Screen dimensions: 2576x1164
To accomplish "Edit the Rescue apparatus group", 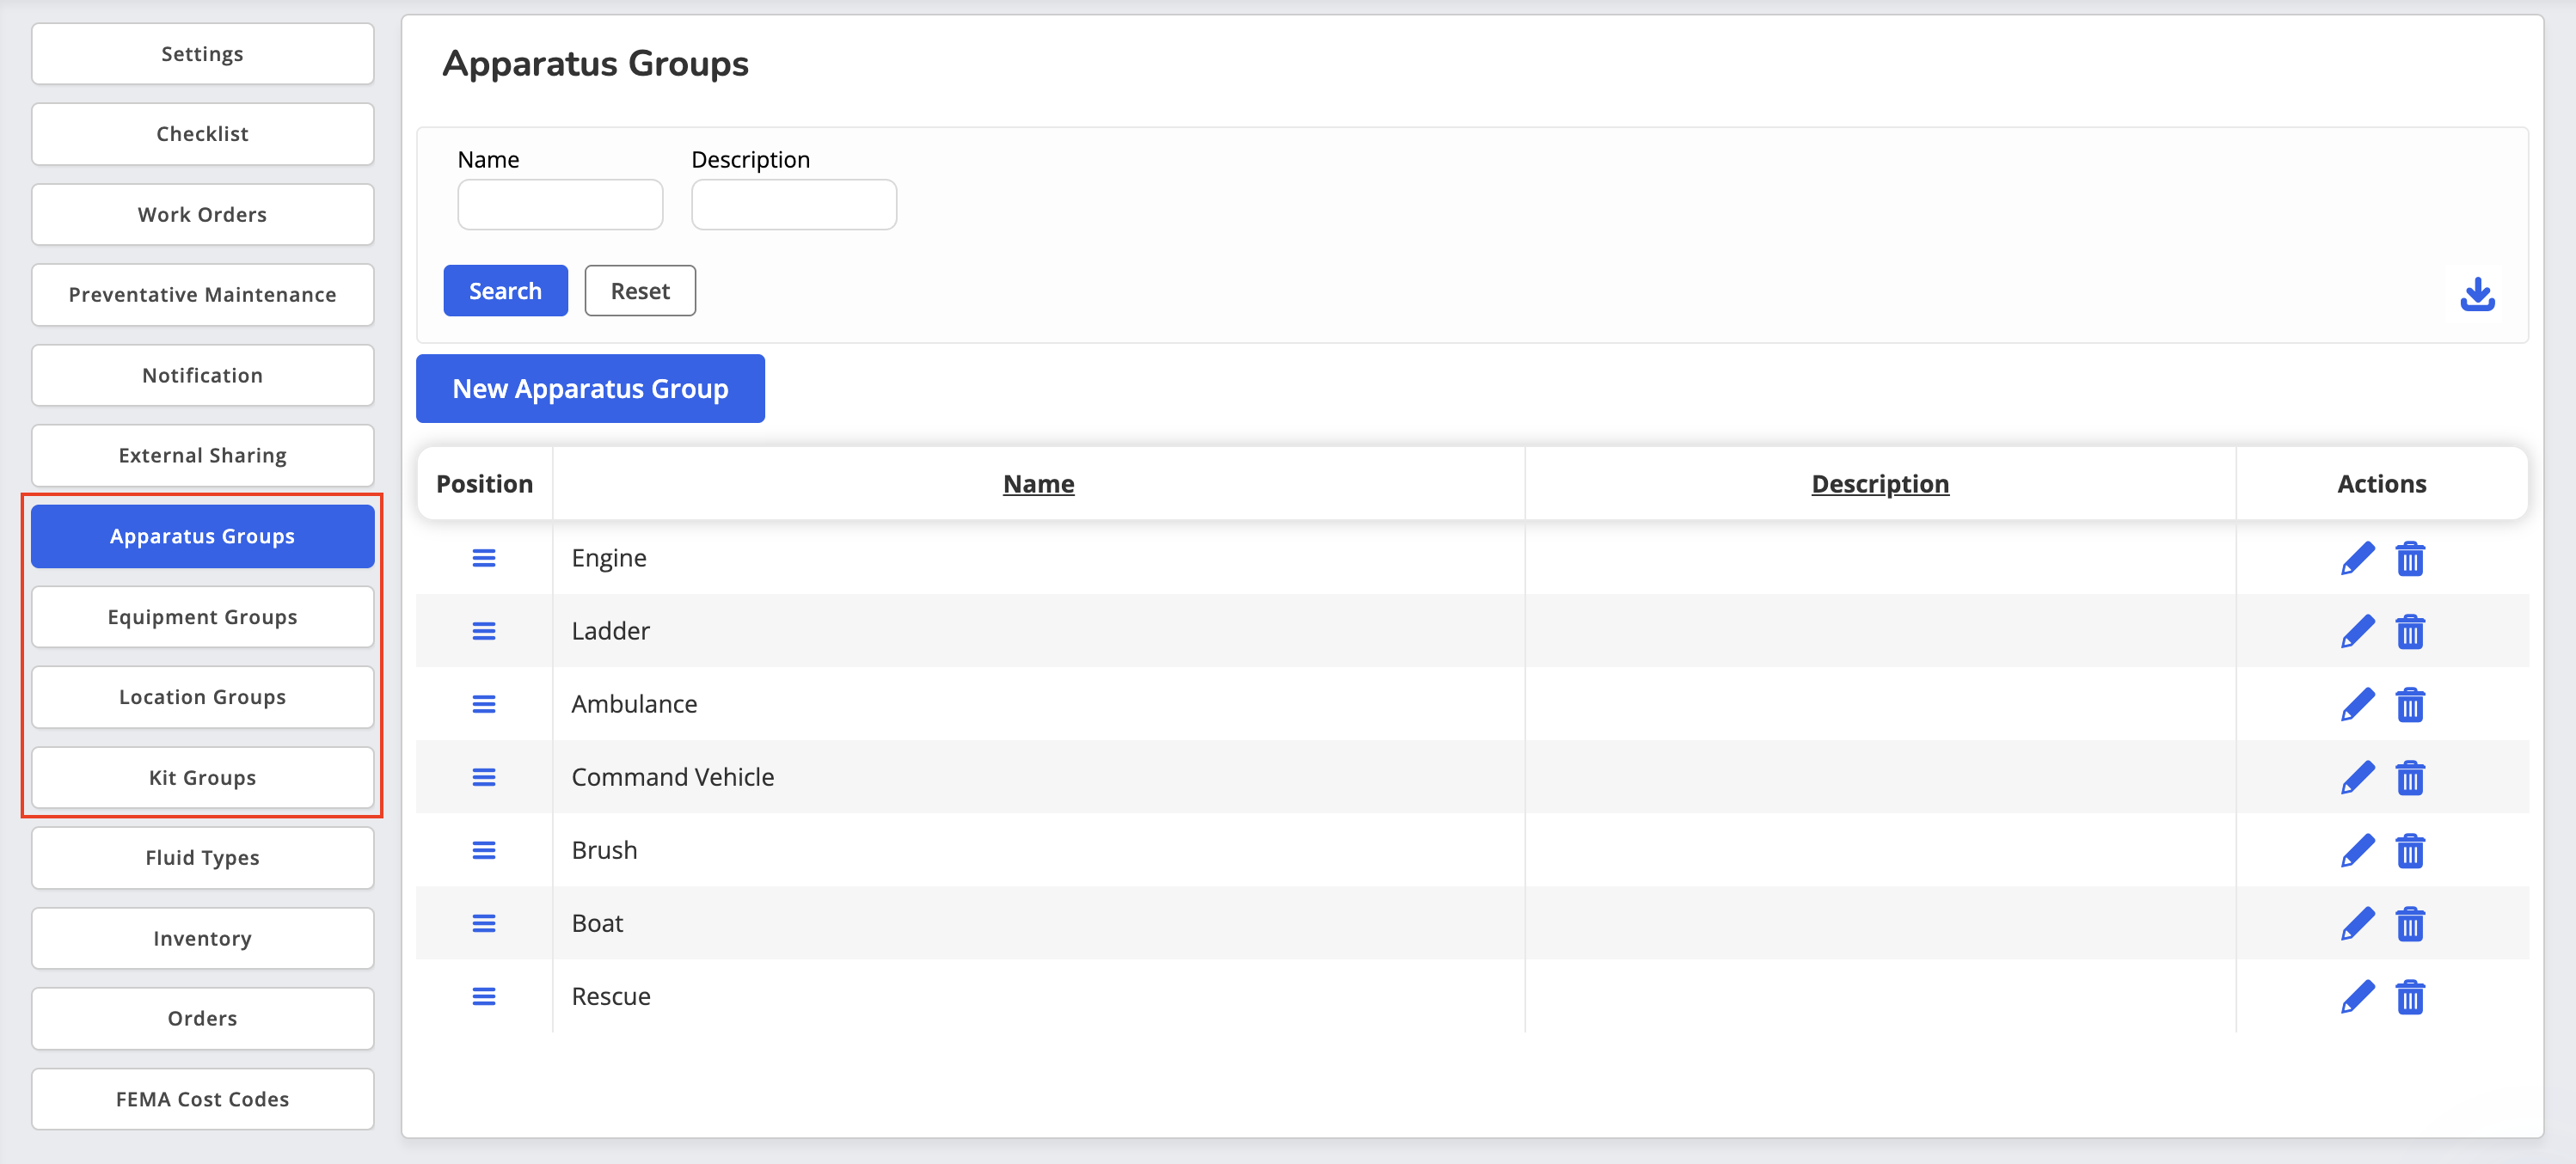I will point(2357,996).
